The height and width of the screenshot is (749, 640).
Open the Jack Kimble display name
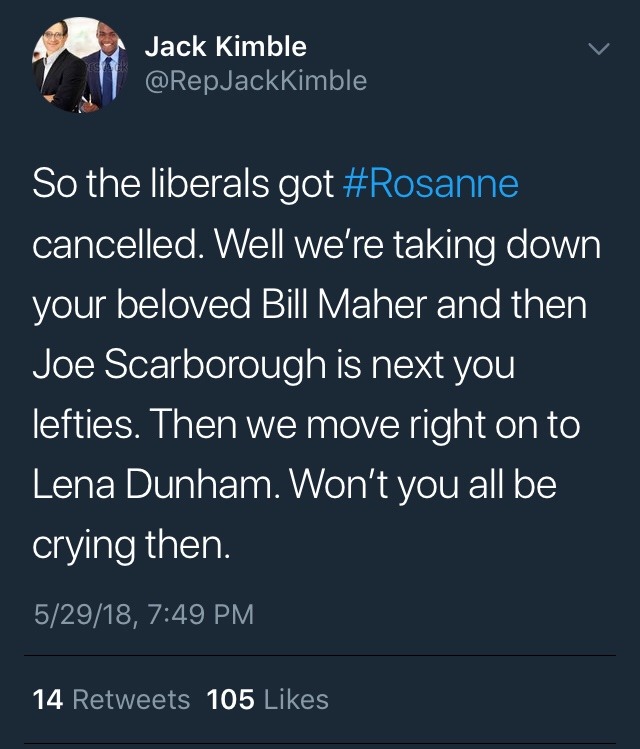225,46
